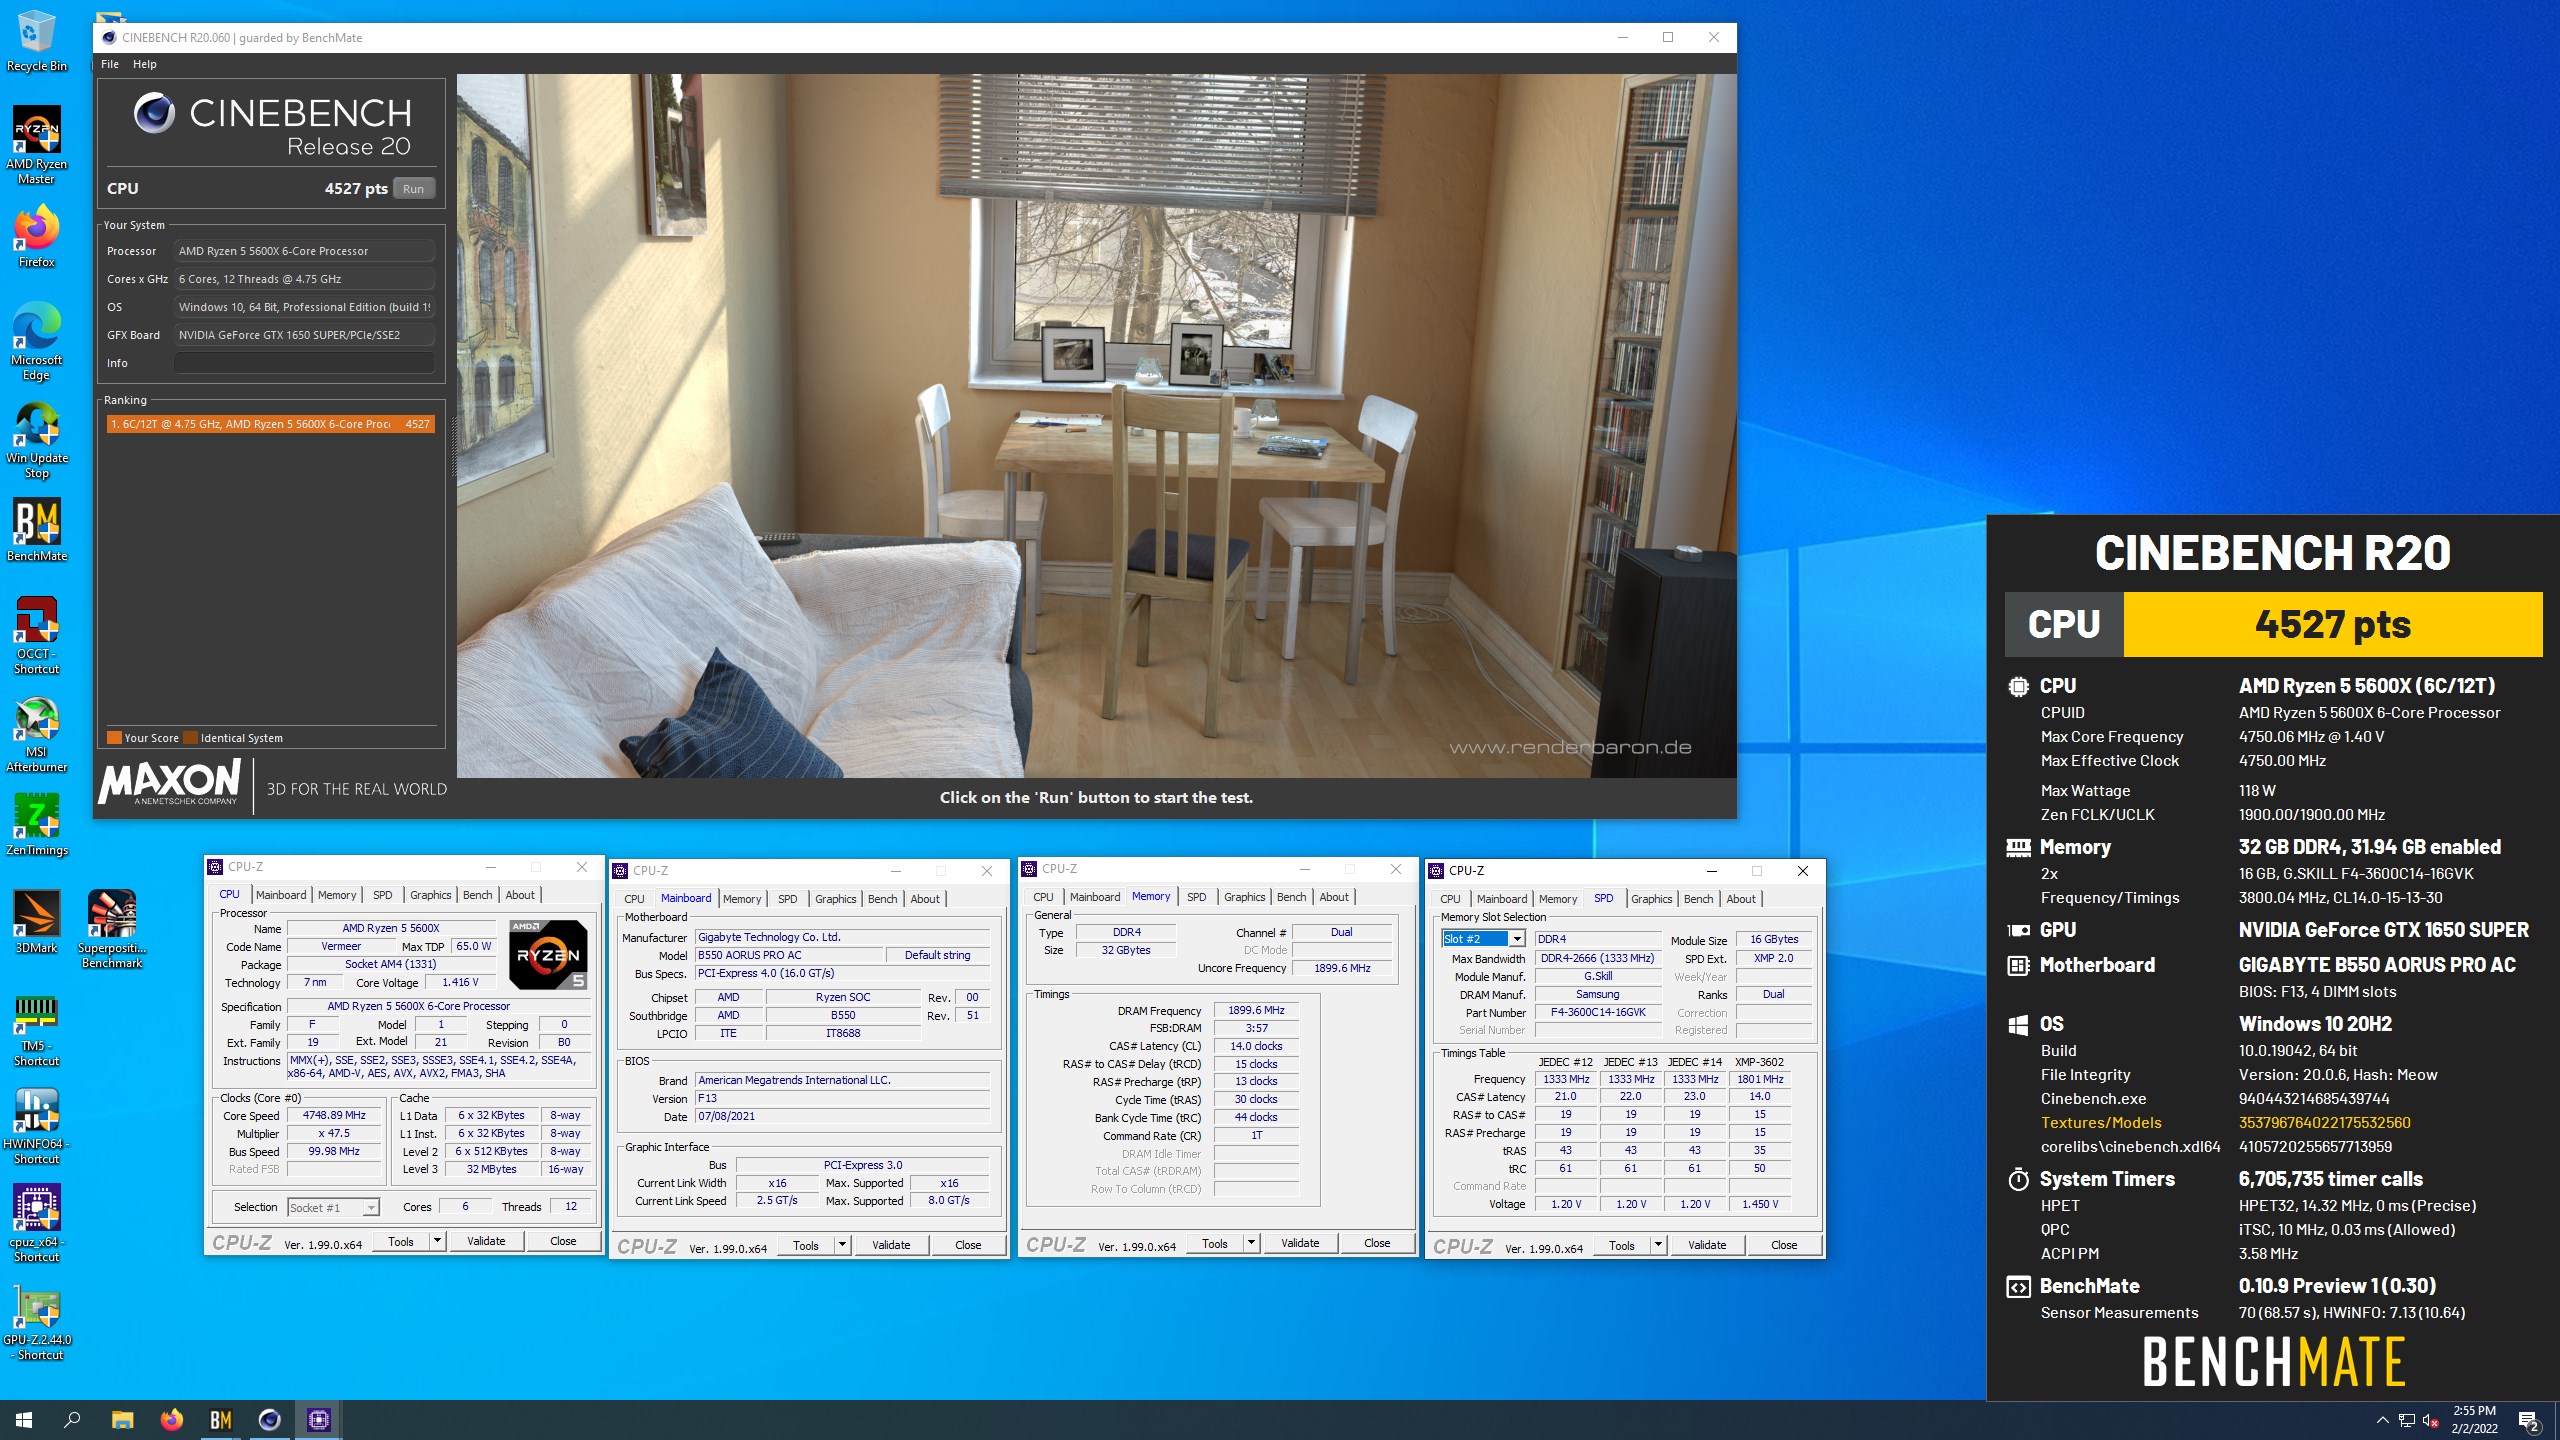This screenshot has height=1440, width=2560.
Task: Select the TM5 shortcut icon
Action: pyautogui.click(x=36, y=1030)
